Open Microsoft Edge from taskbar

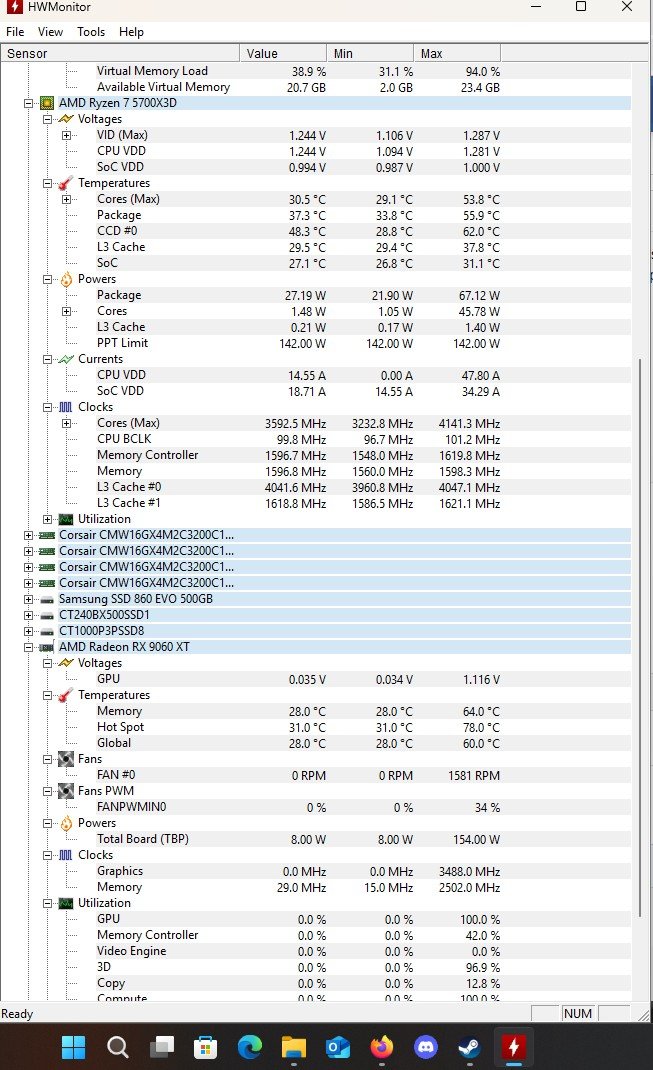click(250, 1047)
